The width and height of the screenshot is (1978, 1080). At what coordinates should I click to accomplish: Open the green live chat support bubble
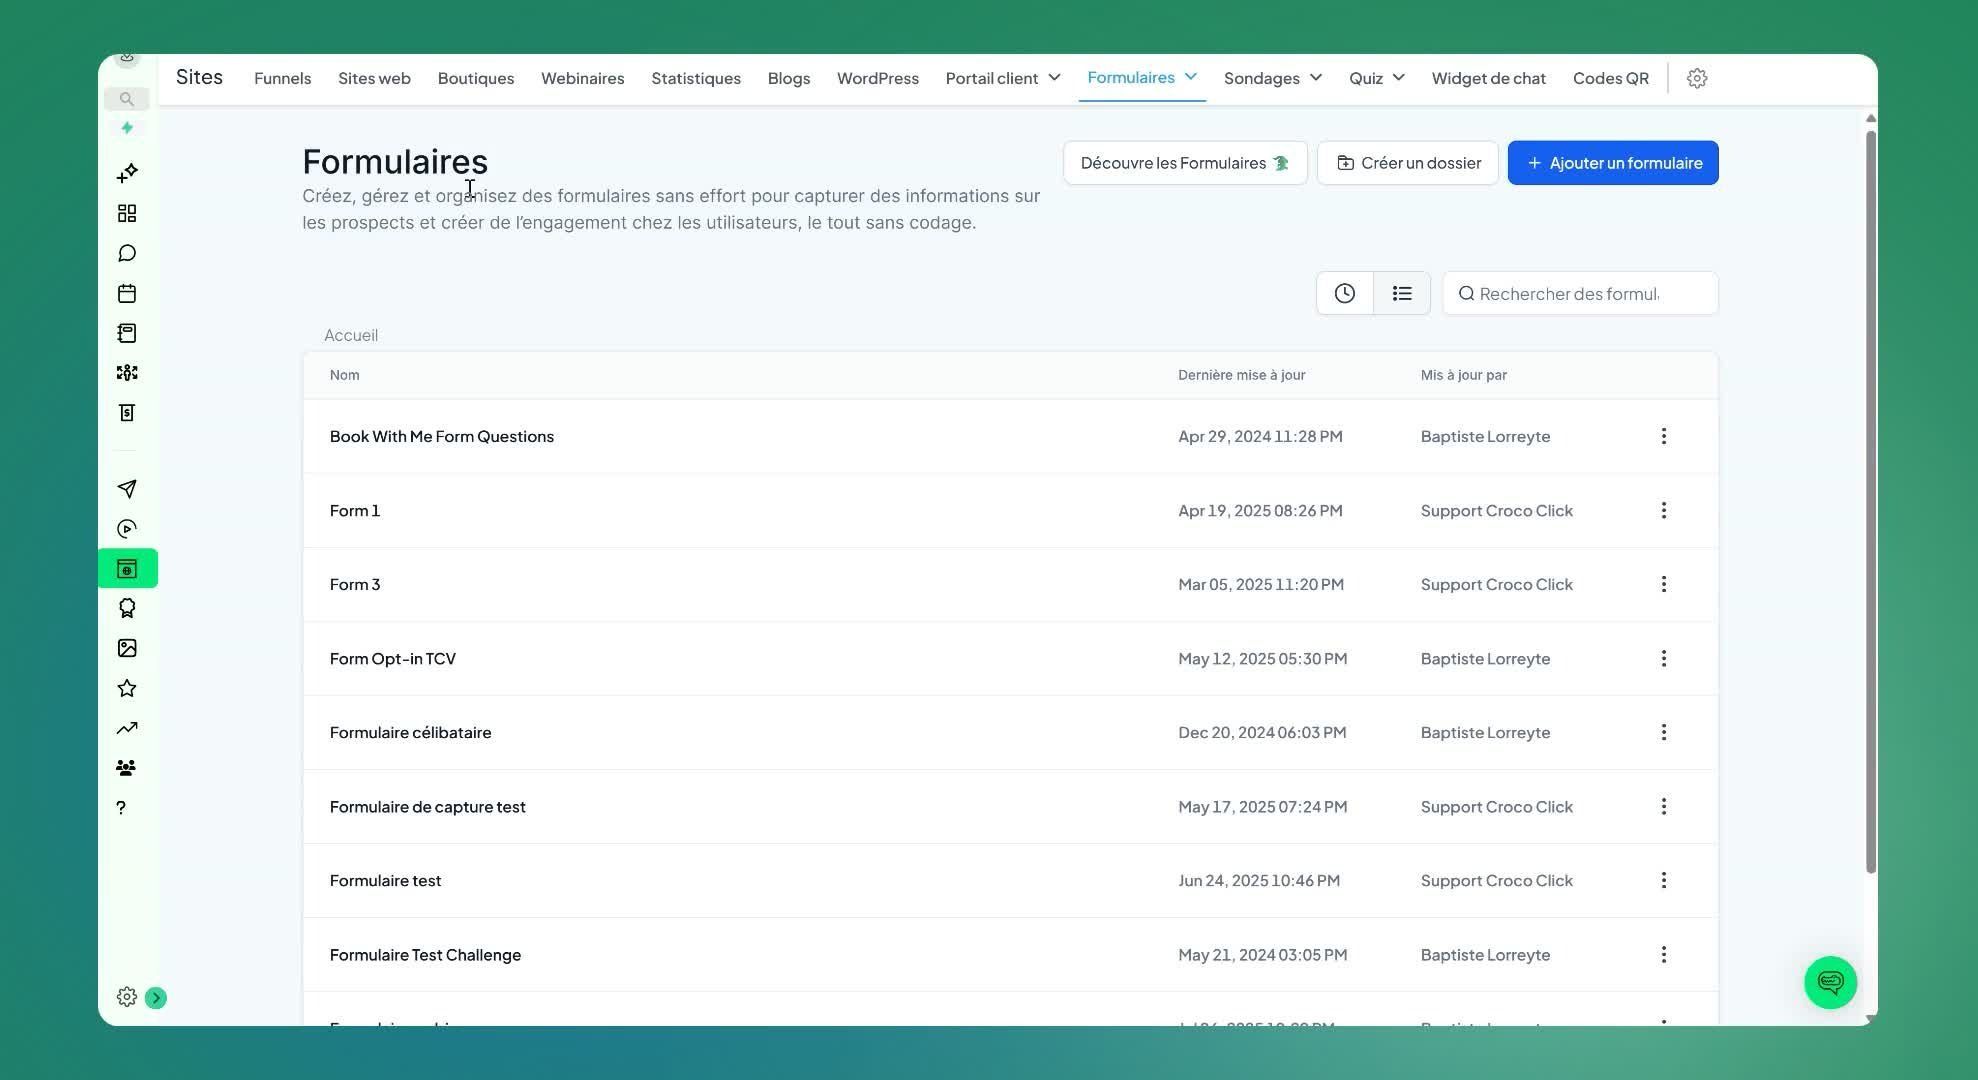tap(1830, 983)
